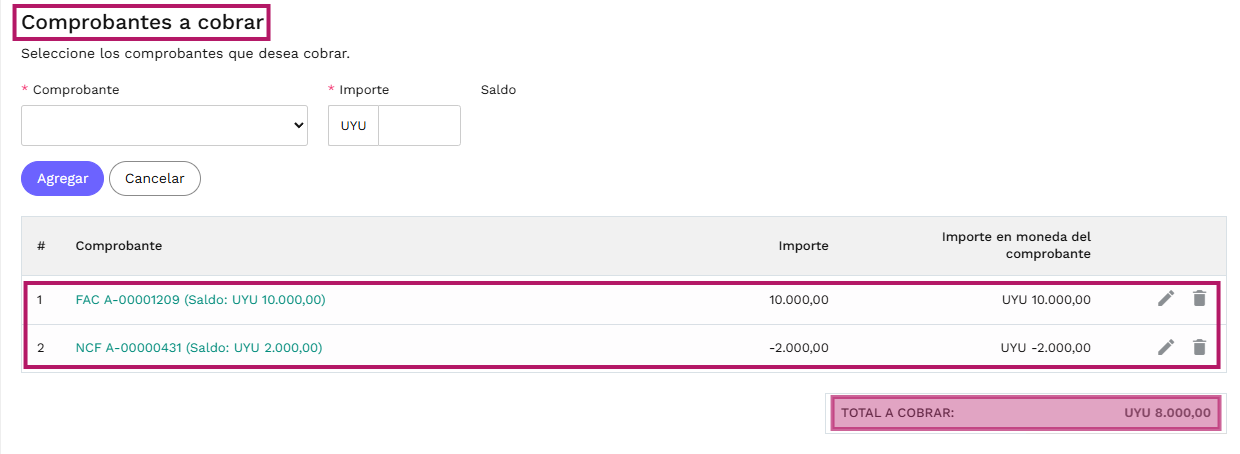The height and width of the screenshot is (454, 1240).
Task: Open the FAC A-00001209 comprobante link
Action: coord(200,299)
